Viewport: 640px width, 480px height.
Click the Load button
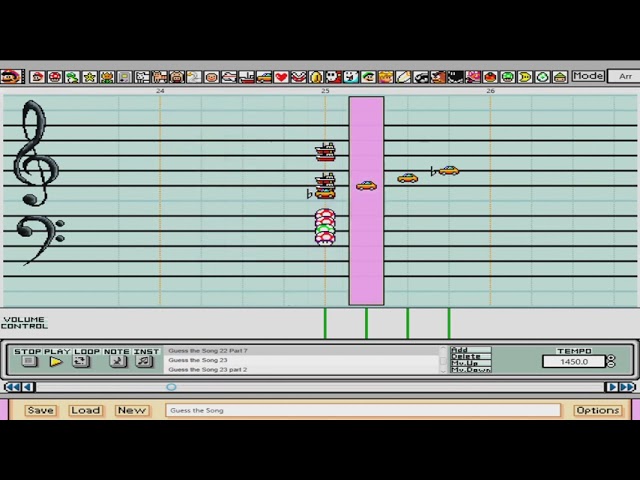[85, 410]
